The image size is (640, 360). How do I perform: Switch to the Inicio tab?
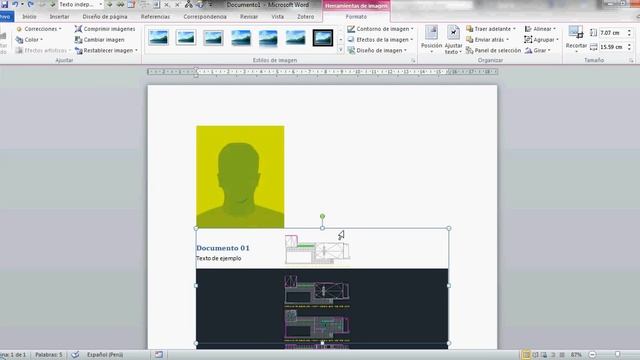click(x=29, y=17)
